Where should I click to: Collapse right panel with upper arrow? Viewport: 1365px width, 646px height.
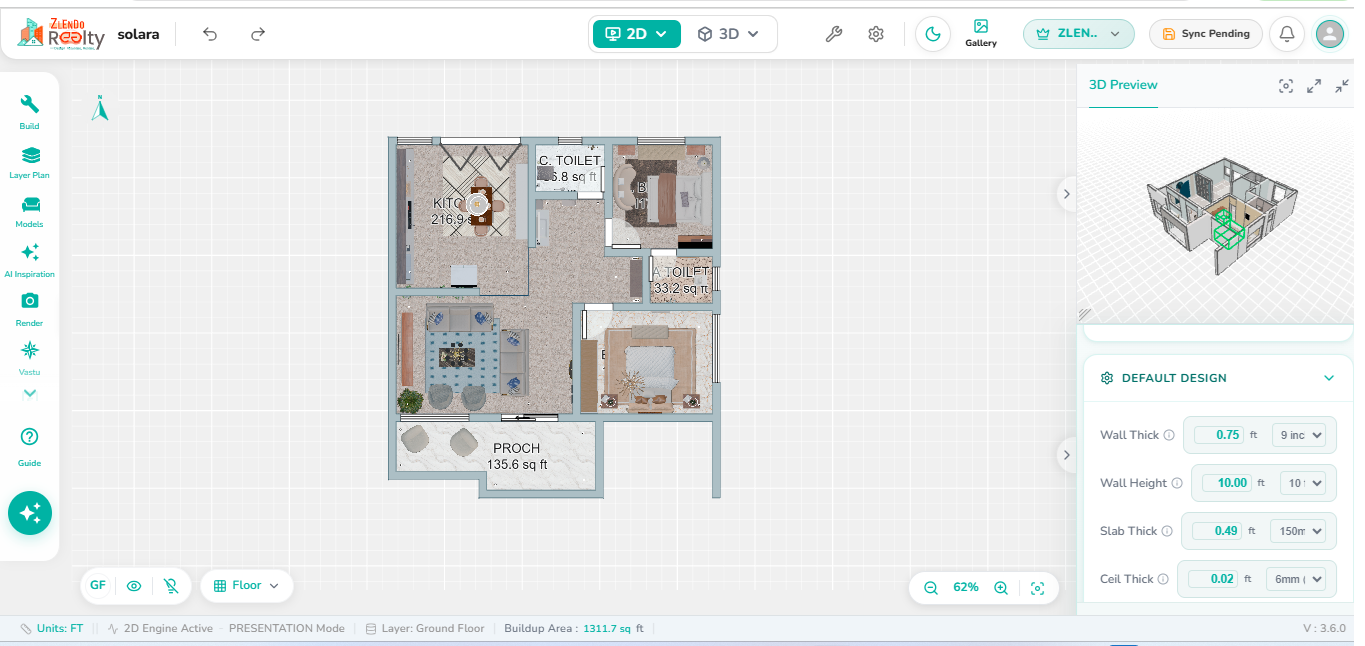coord(1066,194)
